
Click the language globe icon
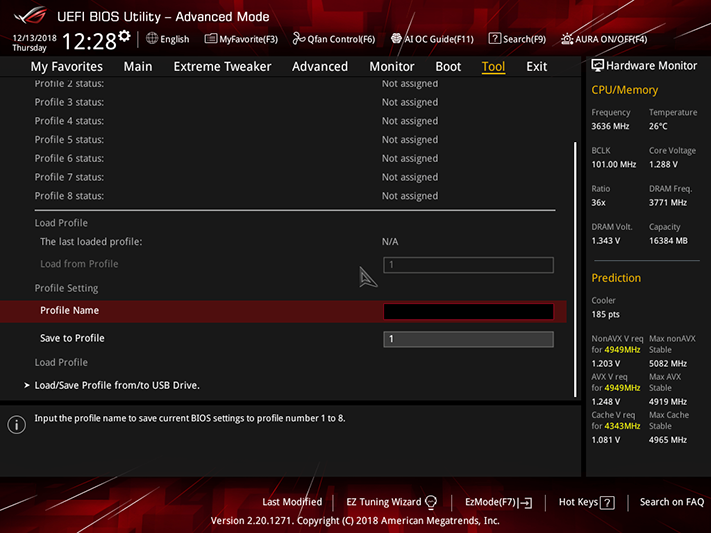tap(152, 39)
